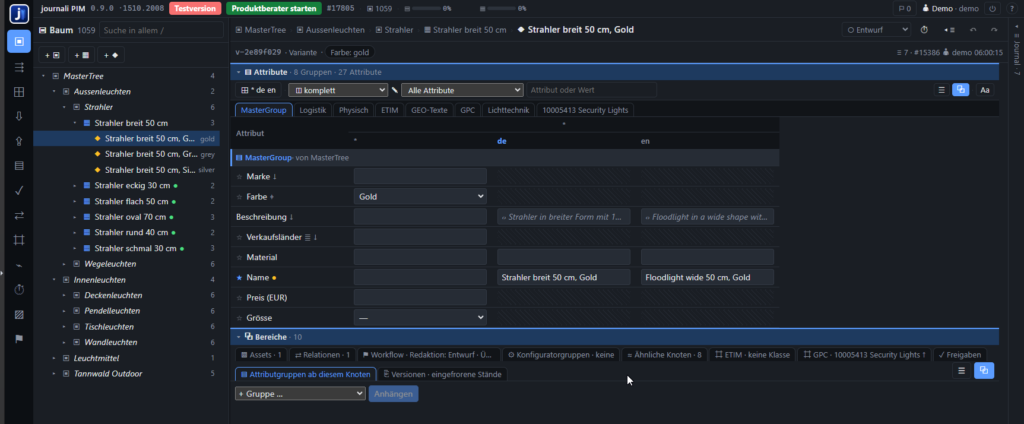1024x424 pixels.
Task: Click the redo arrow icon
Action: coord(994,30)
